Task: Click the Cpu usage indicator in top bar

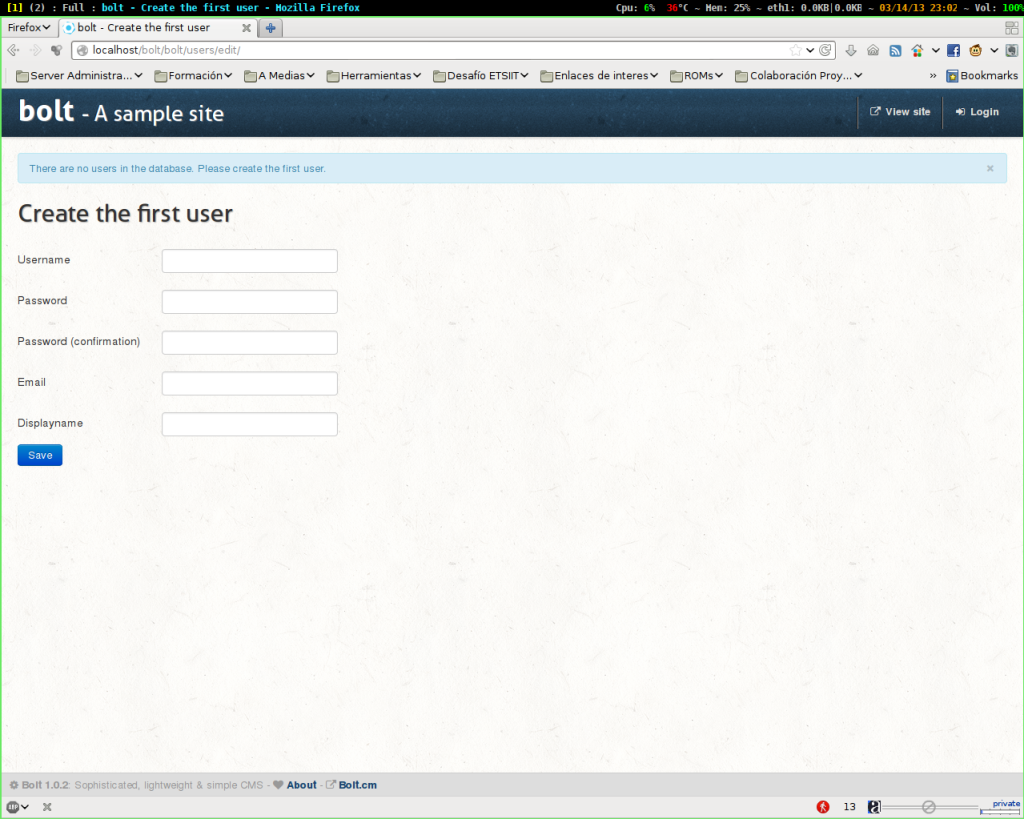Action: 635,8
